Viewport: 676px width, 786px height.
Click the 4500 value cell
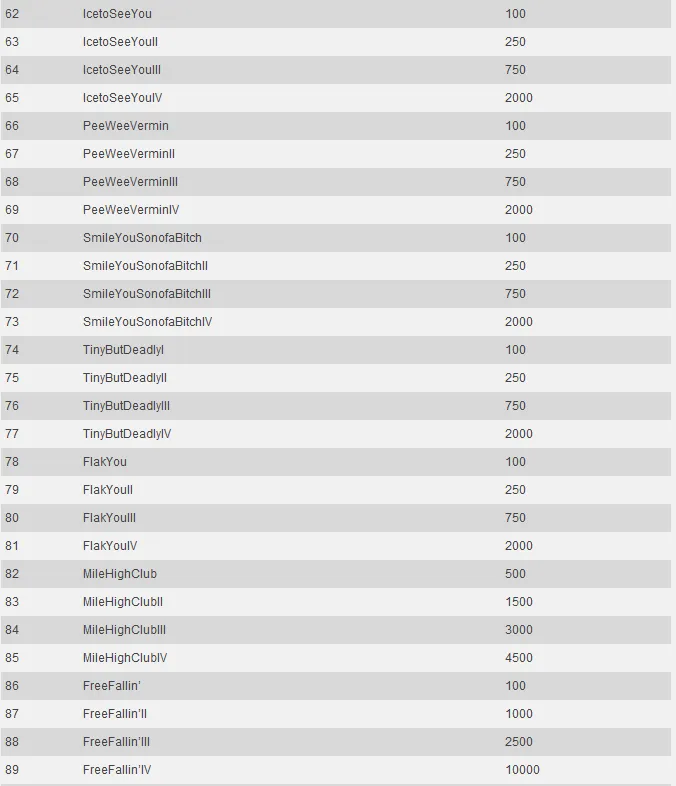pyautogui.click(x=519, y=658)
